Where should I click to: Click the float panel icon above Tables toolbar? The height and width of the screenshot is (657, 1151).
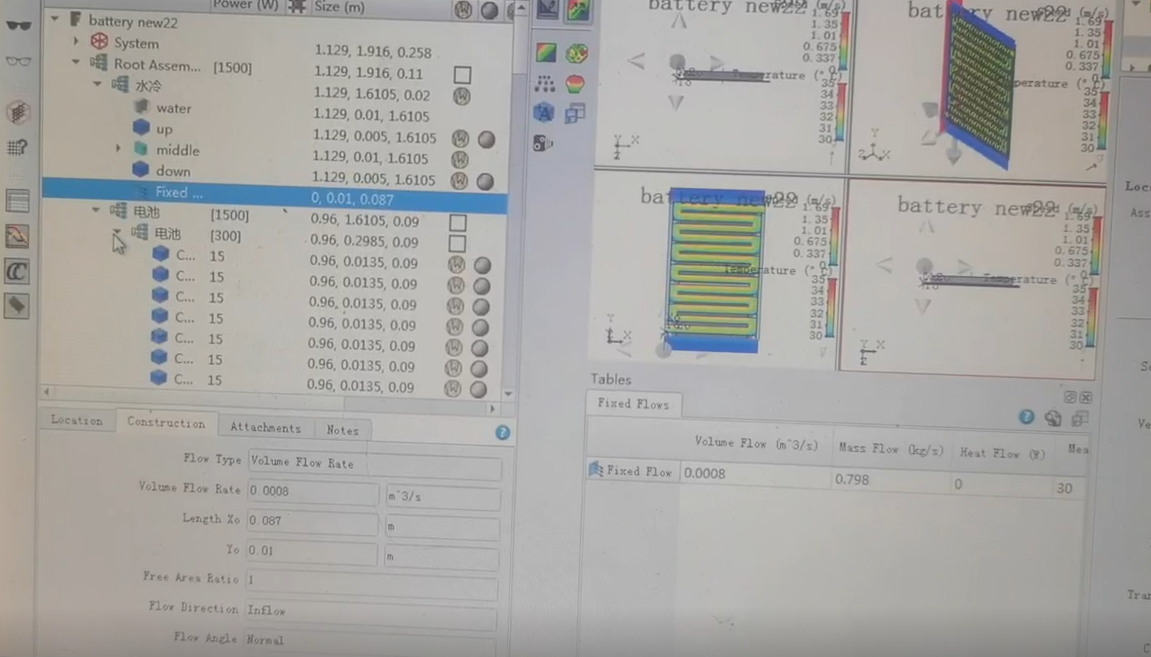click(1070, 397)
